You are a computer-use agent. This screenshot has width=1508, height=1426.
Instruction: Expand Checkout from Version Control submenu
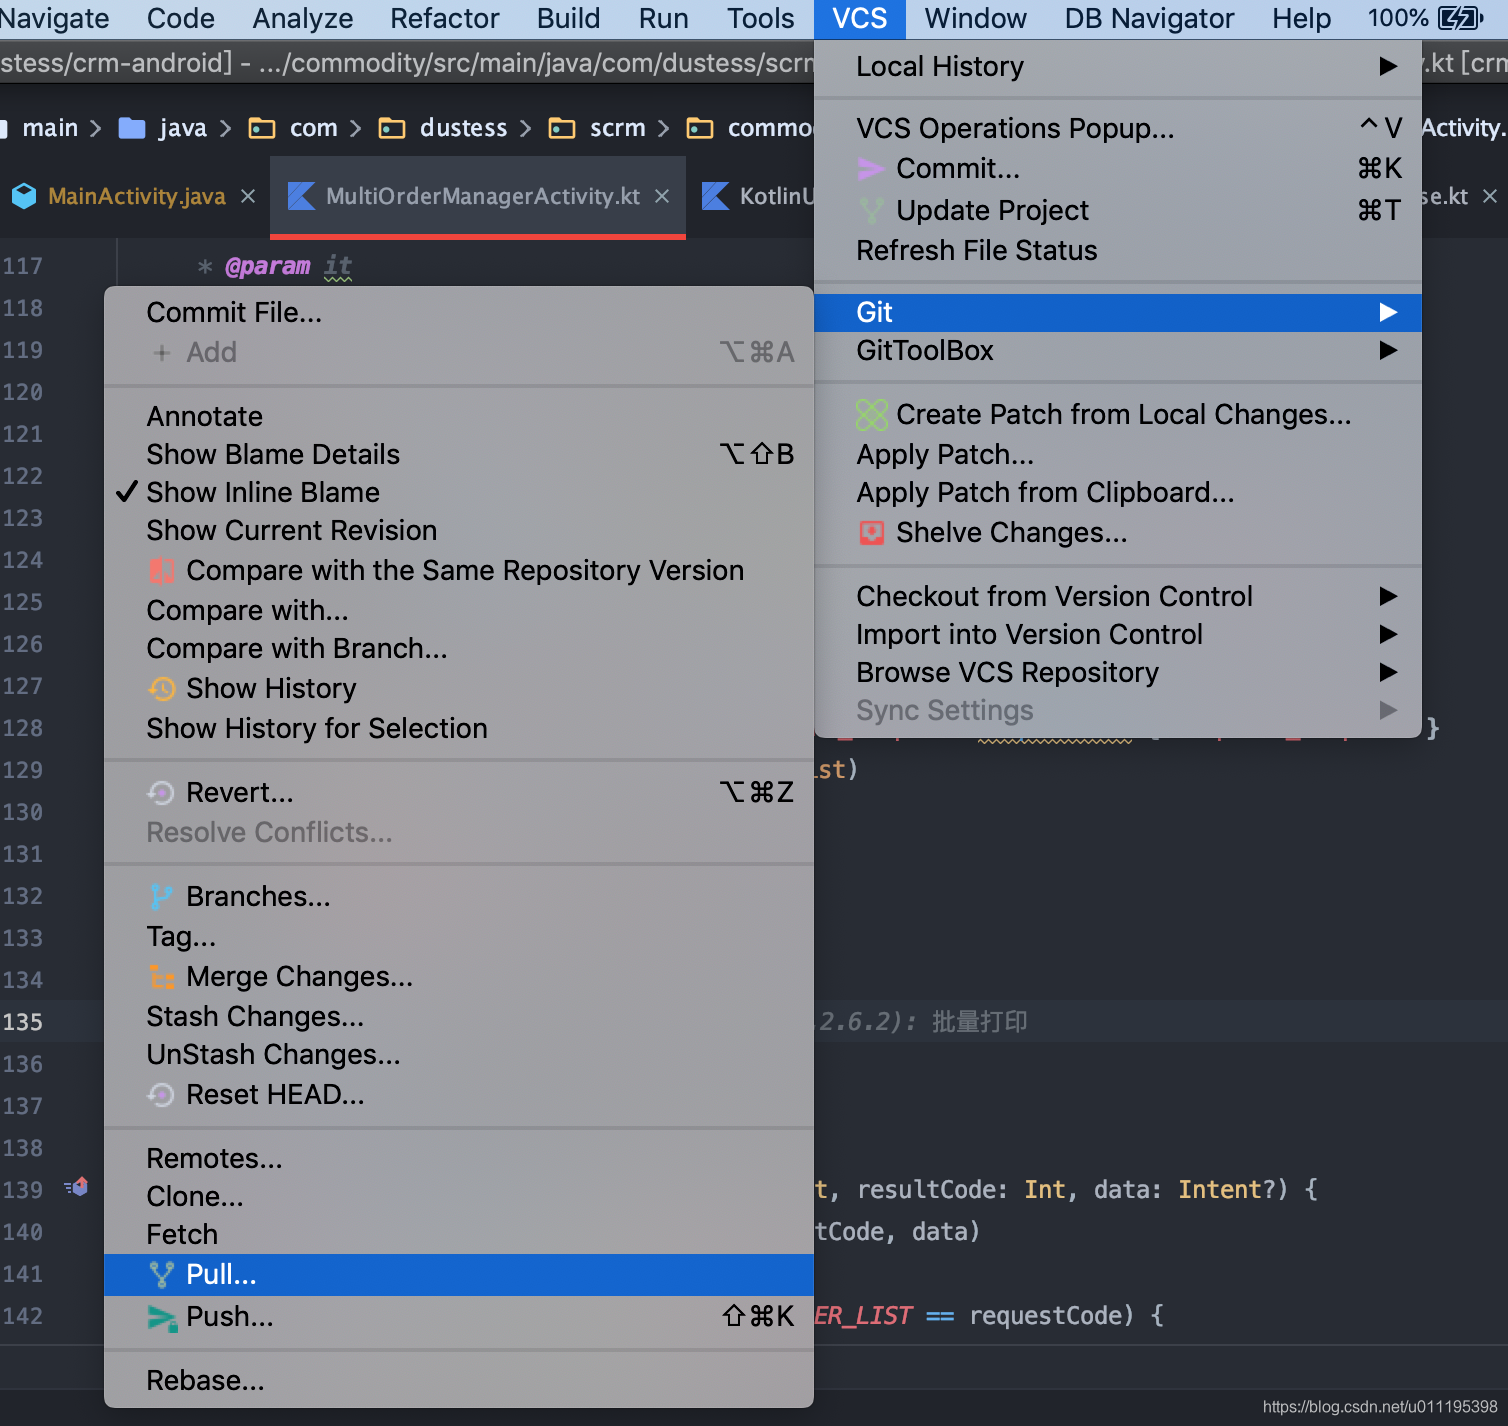[x=1388, y=596]
